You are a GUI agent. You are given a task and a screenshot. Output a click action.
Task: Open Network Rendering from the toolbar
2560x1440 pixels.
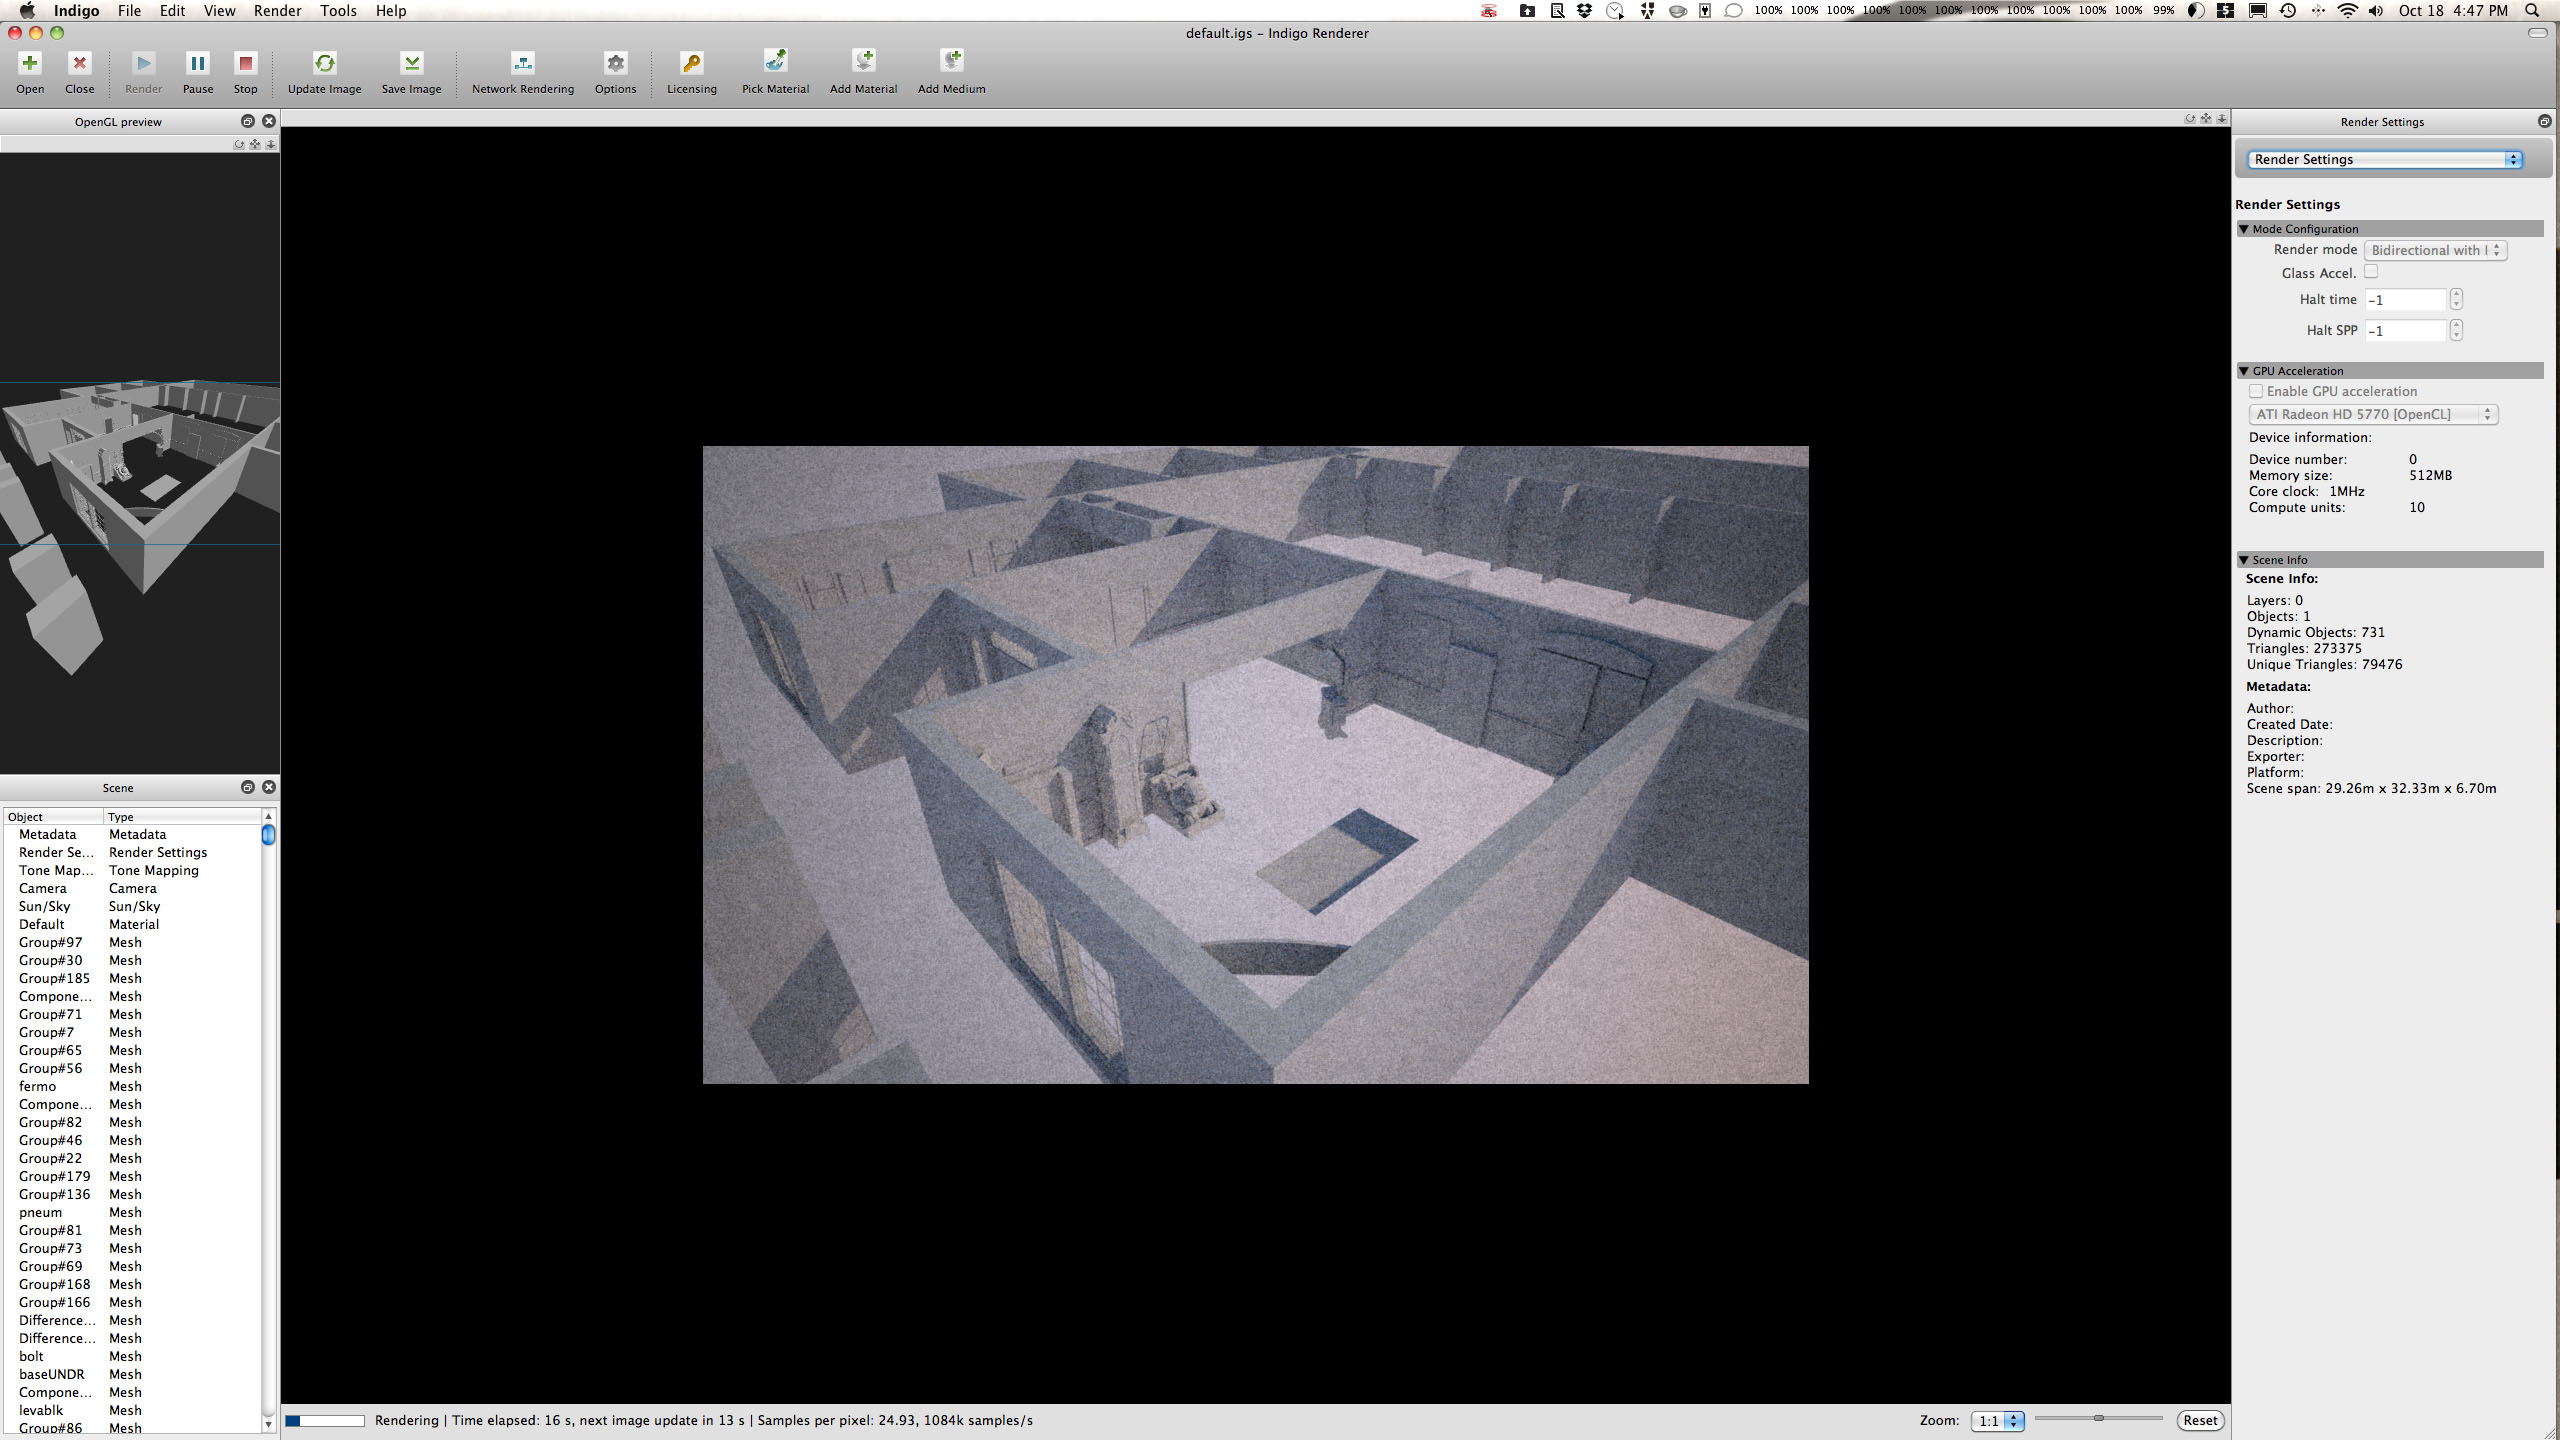tap(522, 64)
